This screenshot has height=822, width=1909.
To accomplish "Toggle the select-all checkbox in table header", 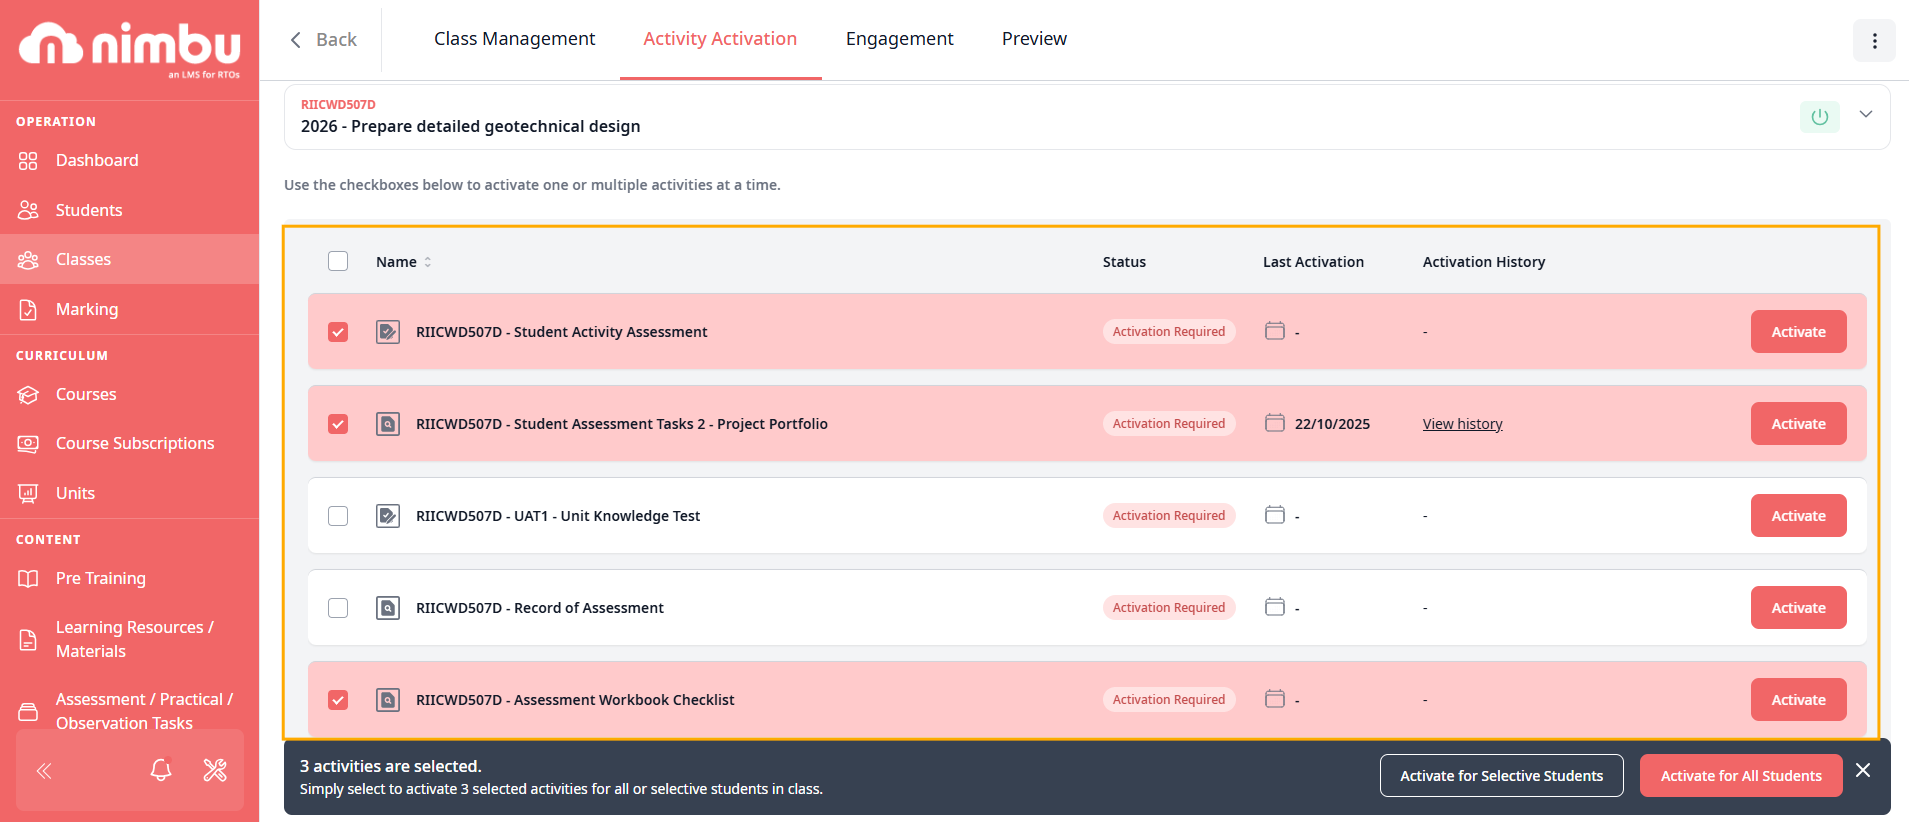I will (x=338, y=261).
